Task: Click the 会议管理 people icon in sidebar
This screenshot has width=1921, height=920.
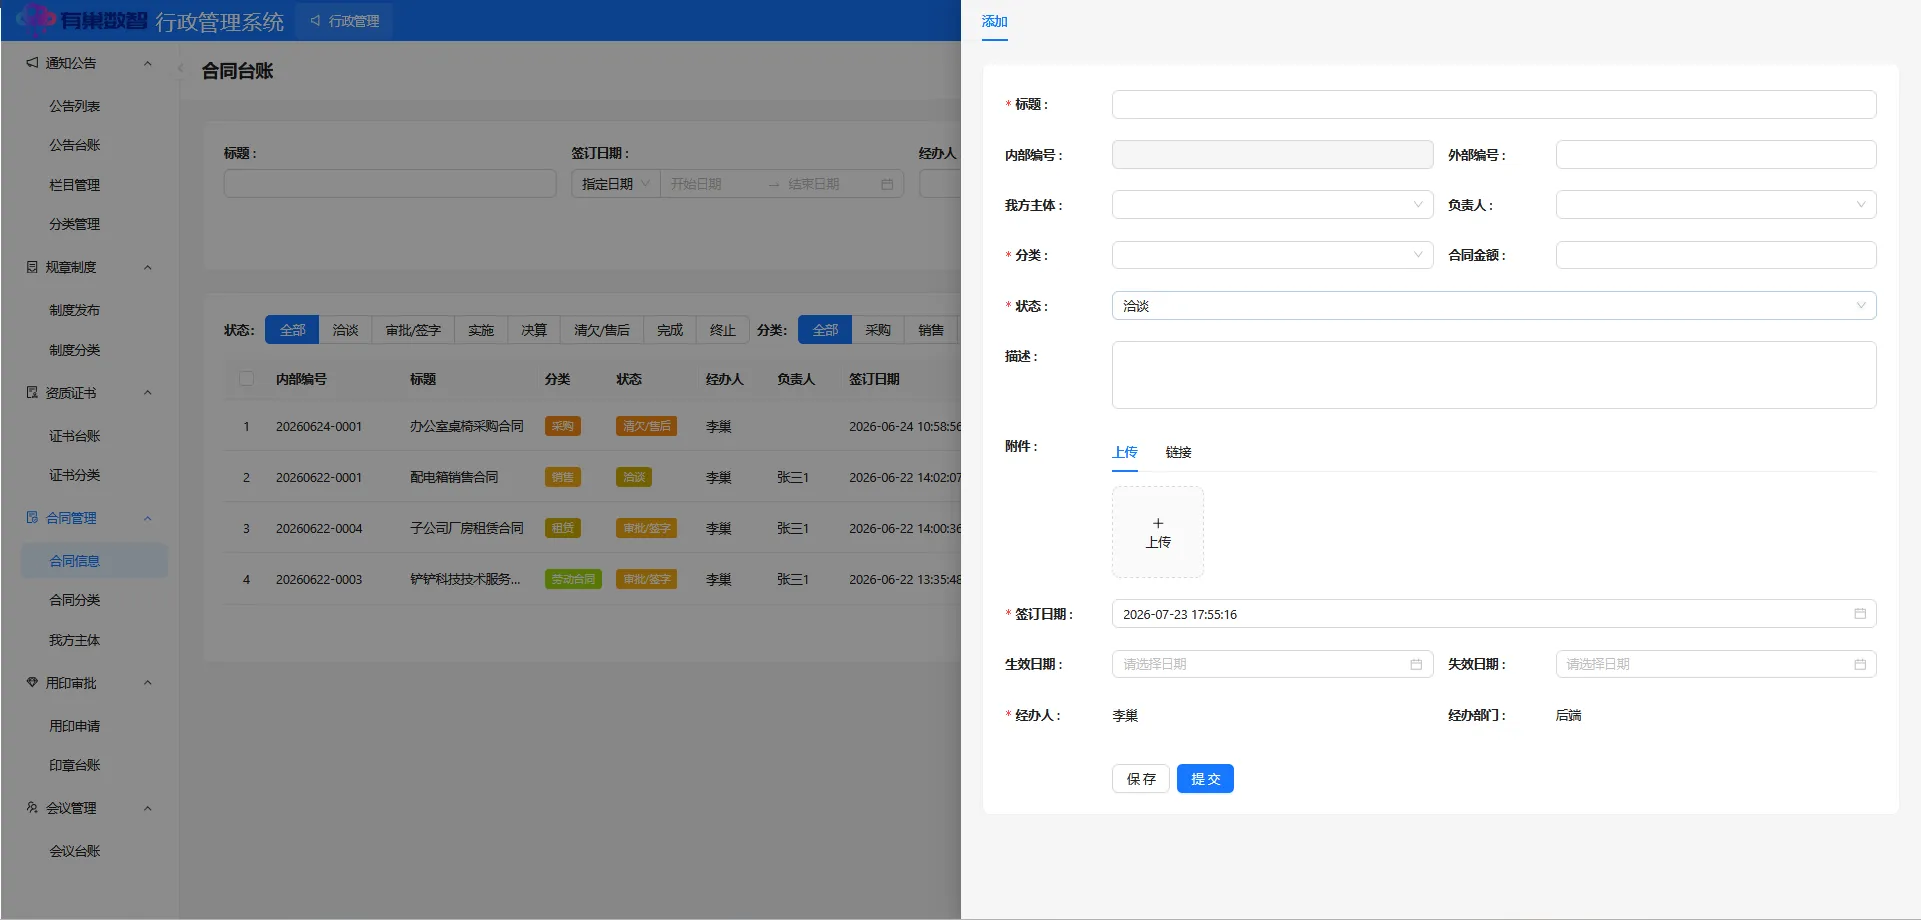Action: point(32,808)
